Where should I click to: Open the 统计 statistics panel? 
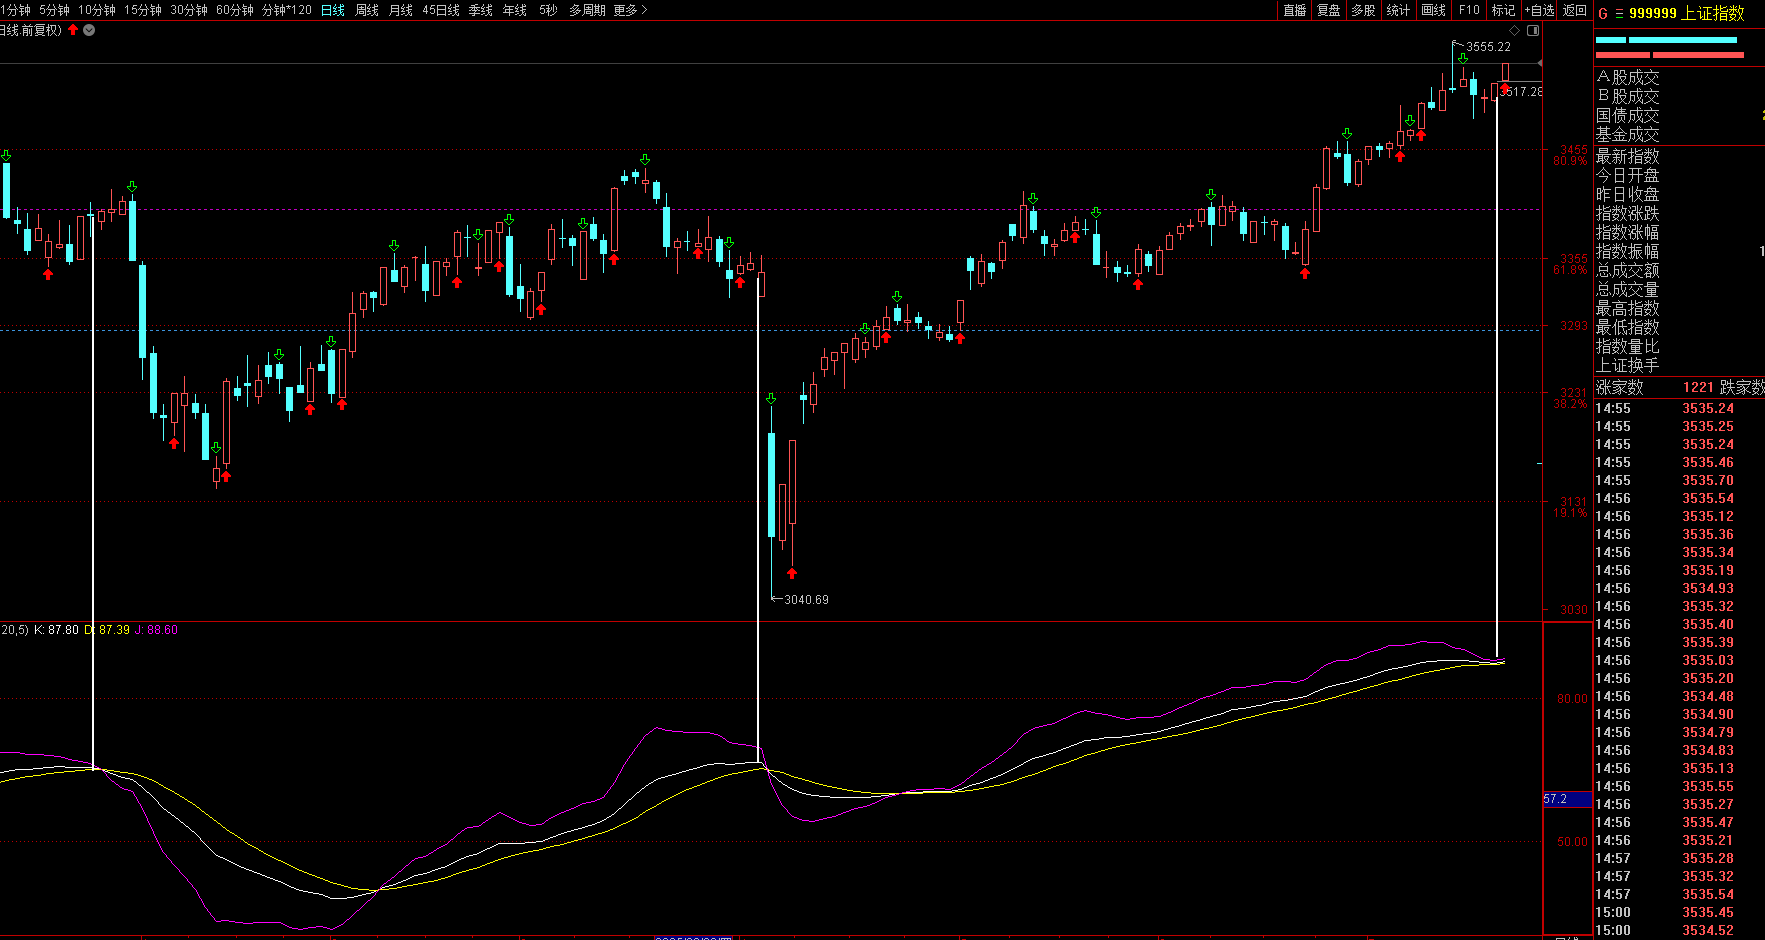pyautogui.click(x=1398, y=10)
